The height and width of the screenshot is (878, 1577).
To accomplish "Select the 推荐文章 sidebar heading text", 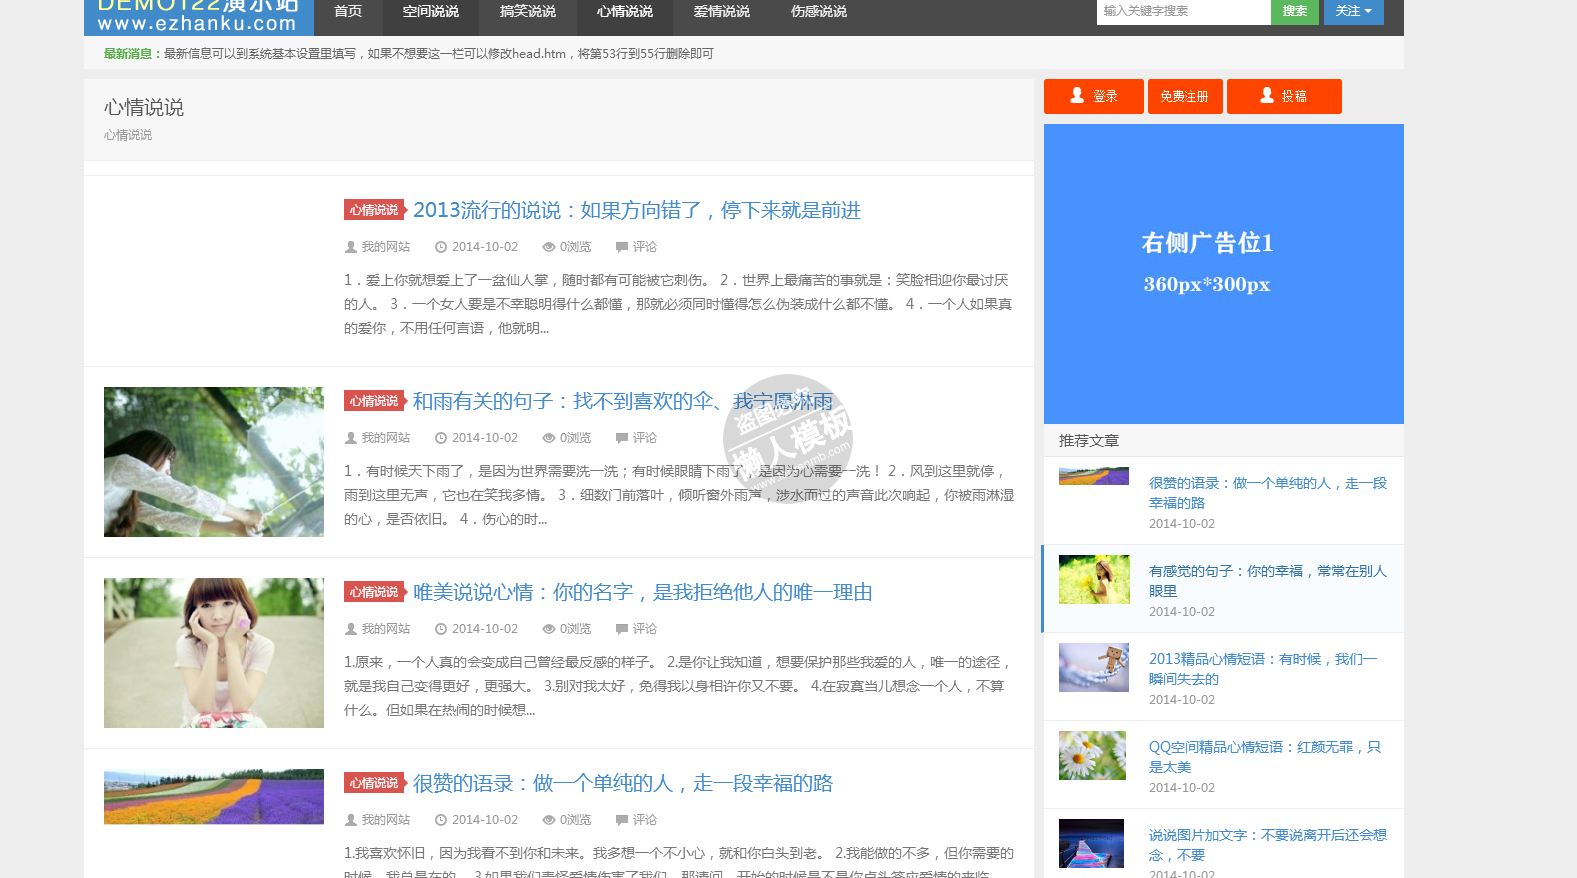I will [1089, 441].
